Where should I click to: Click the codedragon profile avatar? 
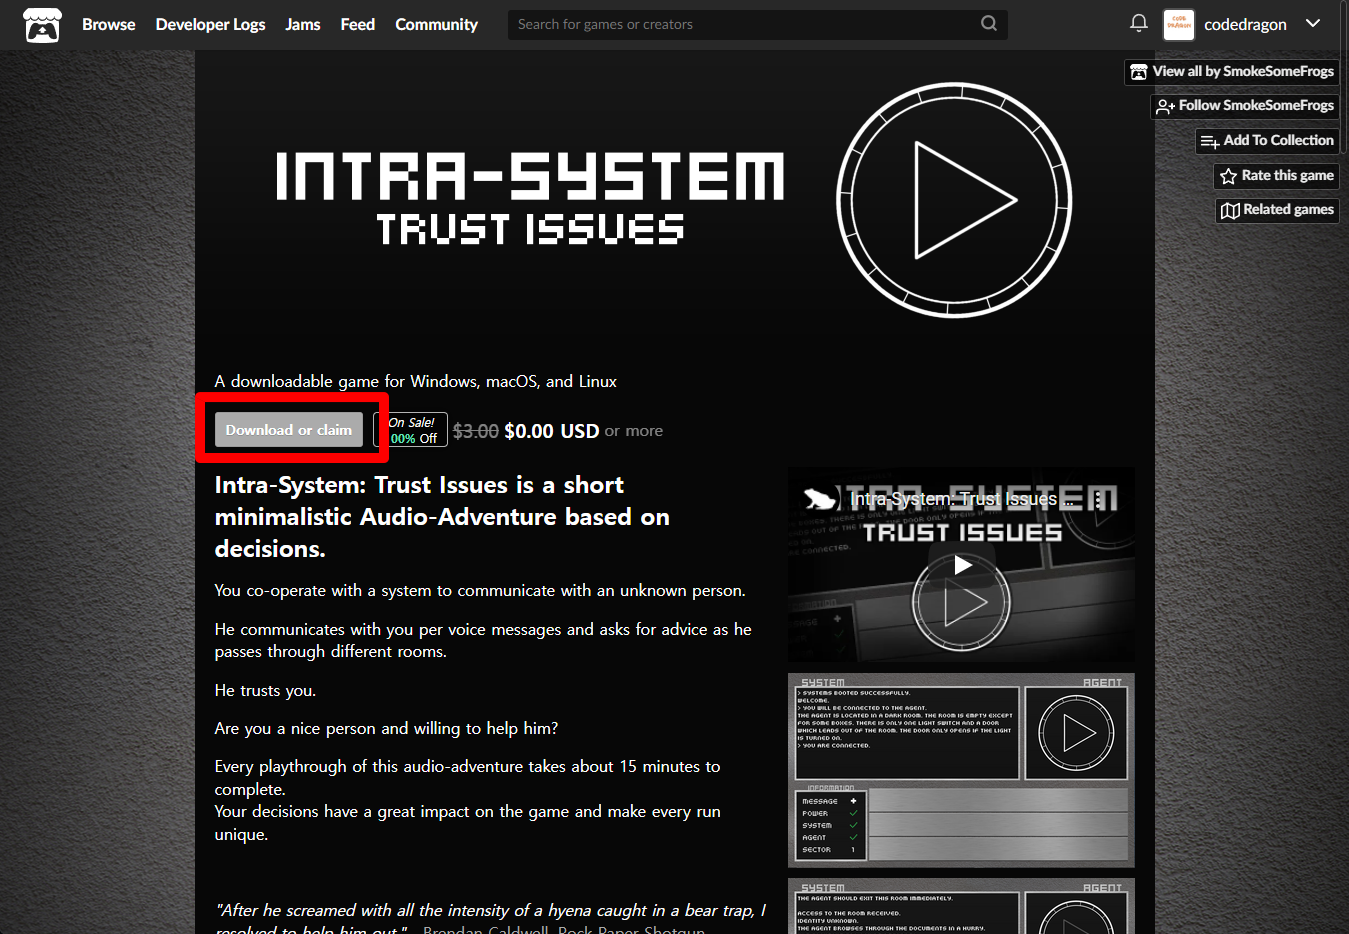pos(1179,24)
